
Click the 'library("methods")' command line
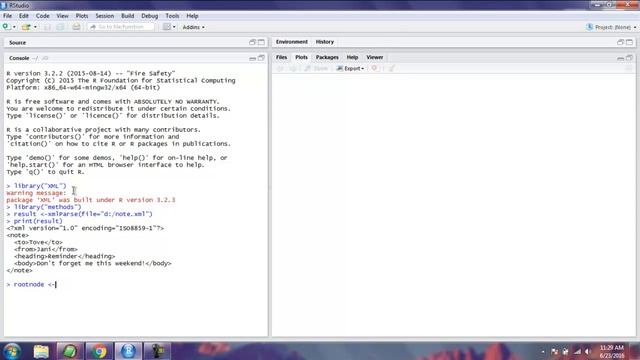44,207
